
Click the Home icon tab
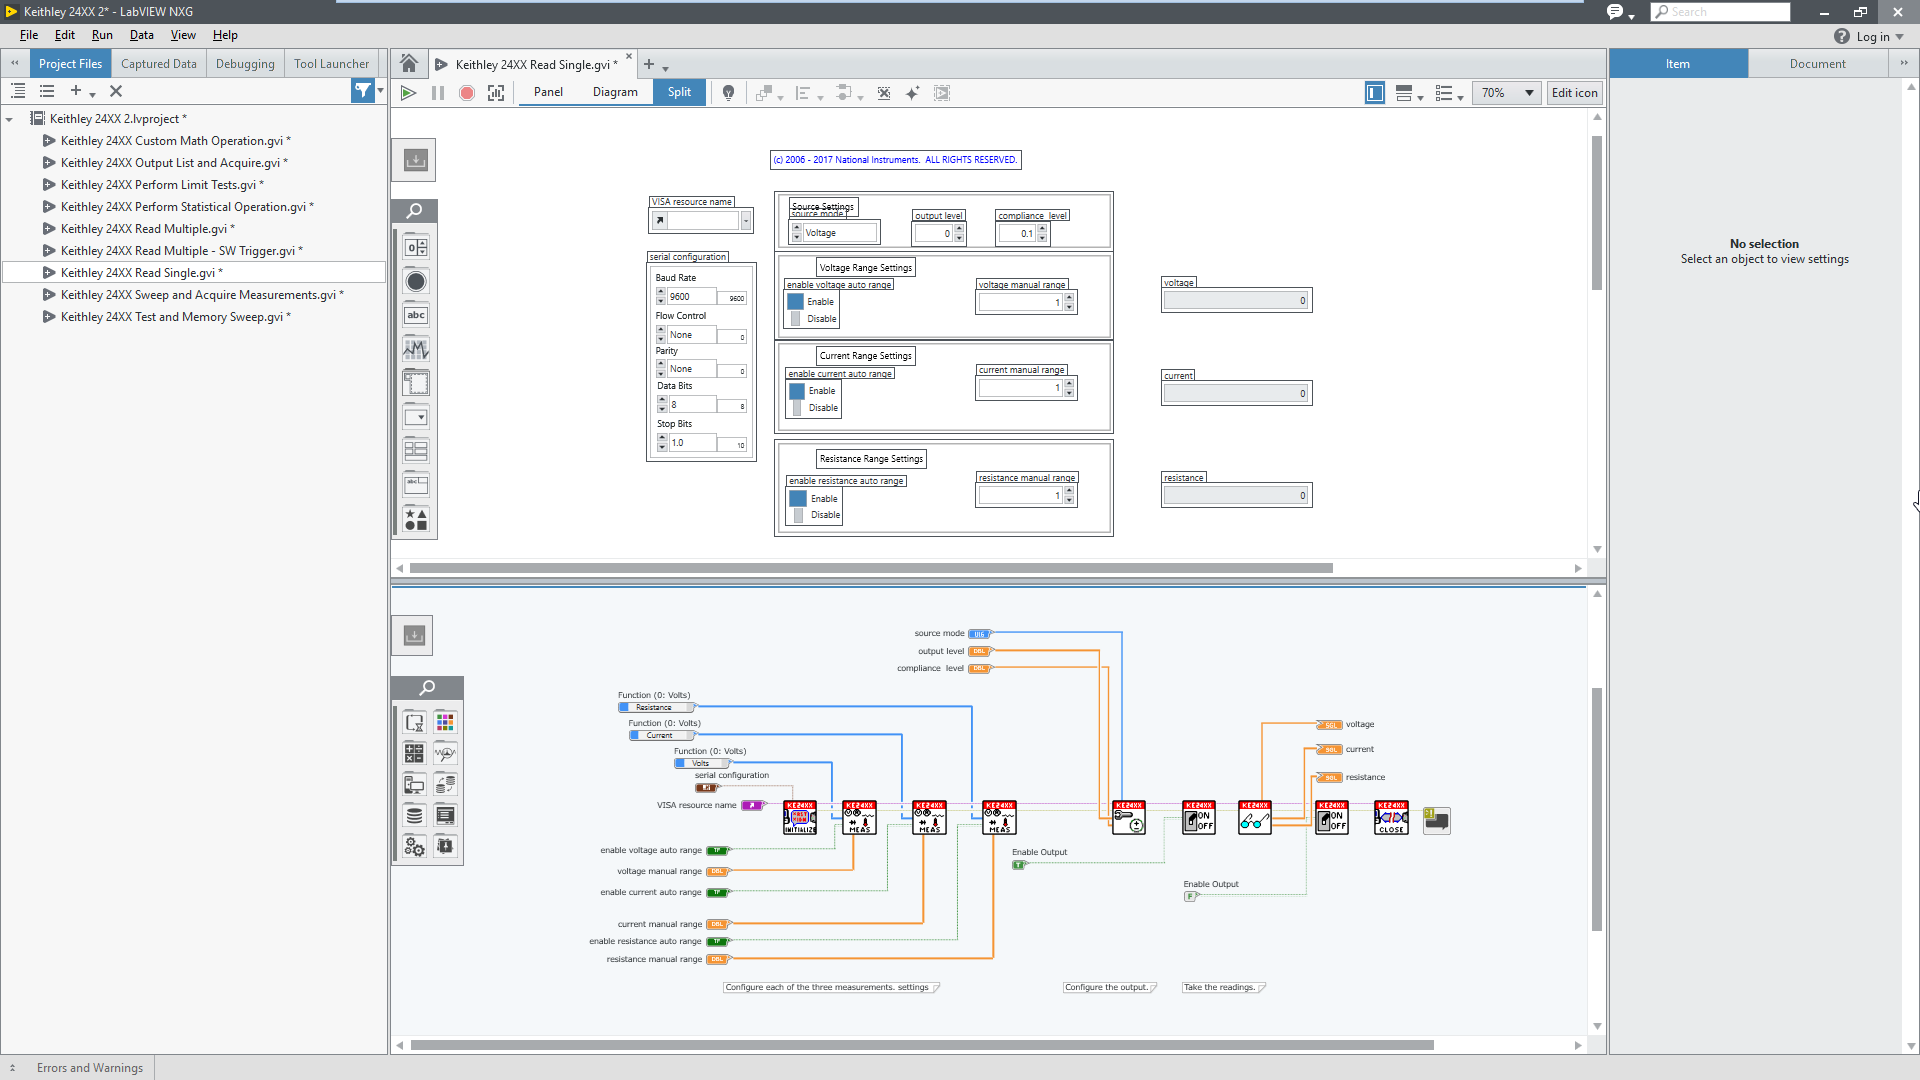pyautogui.click(x=409, y=64)
